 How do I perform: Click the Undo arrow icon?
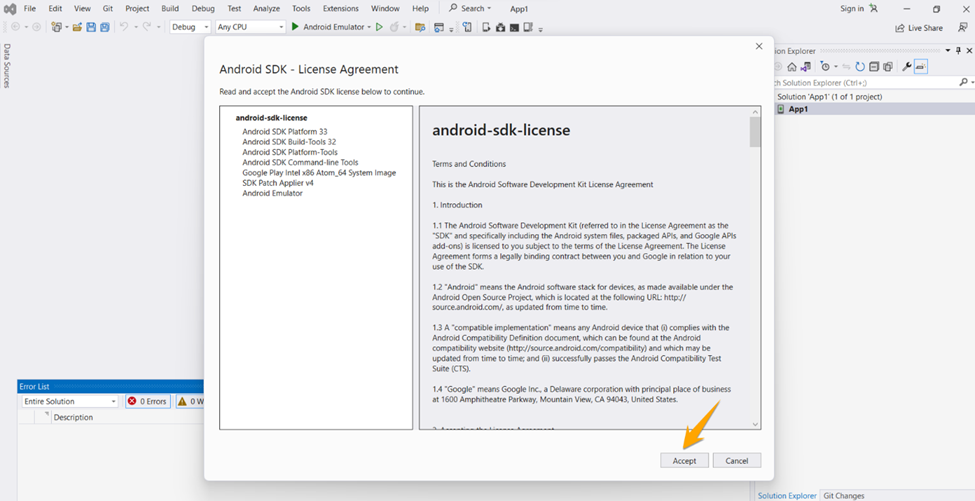(x=124, y=27)
